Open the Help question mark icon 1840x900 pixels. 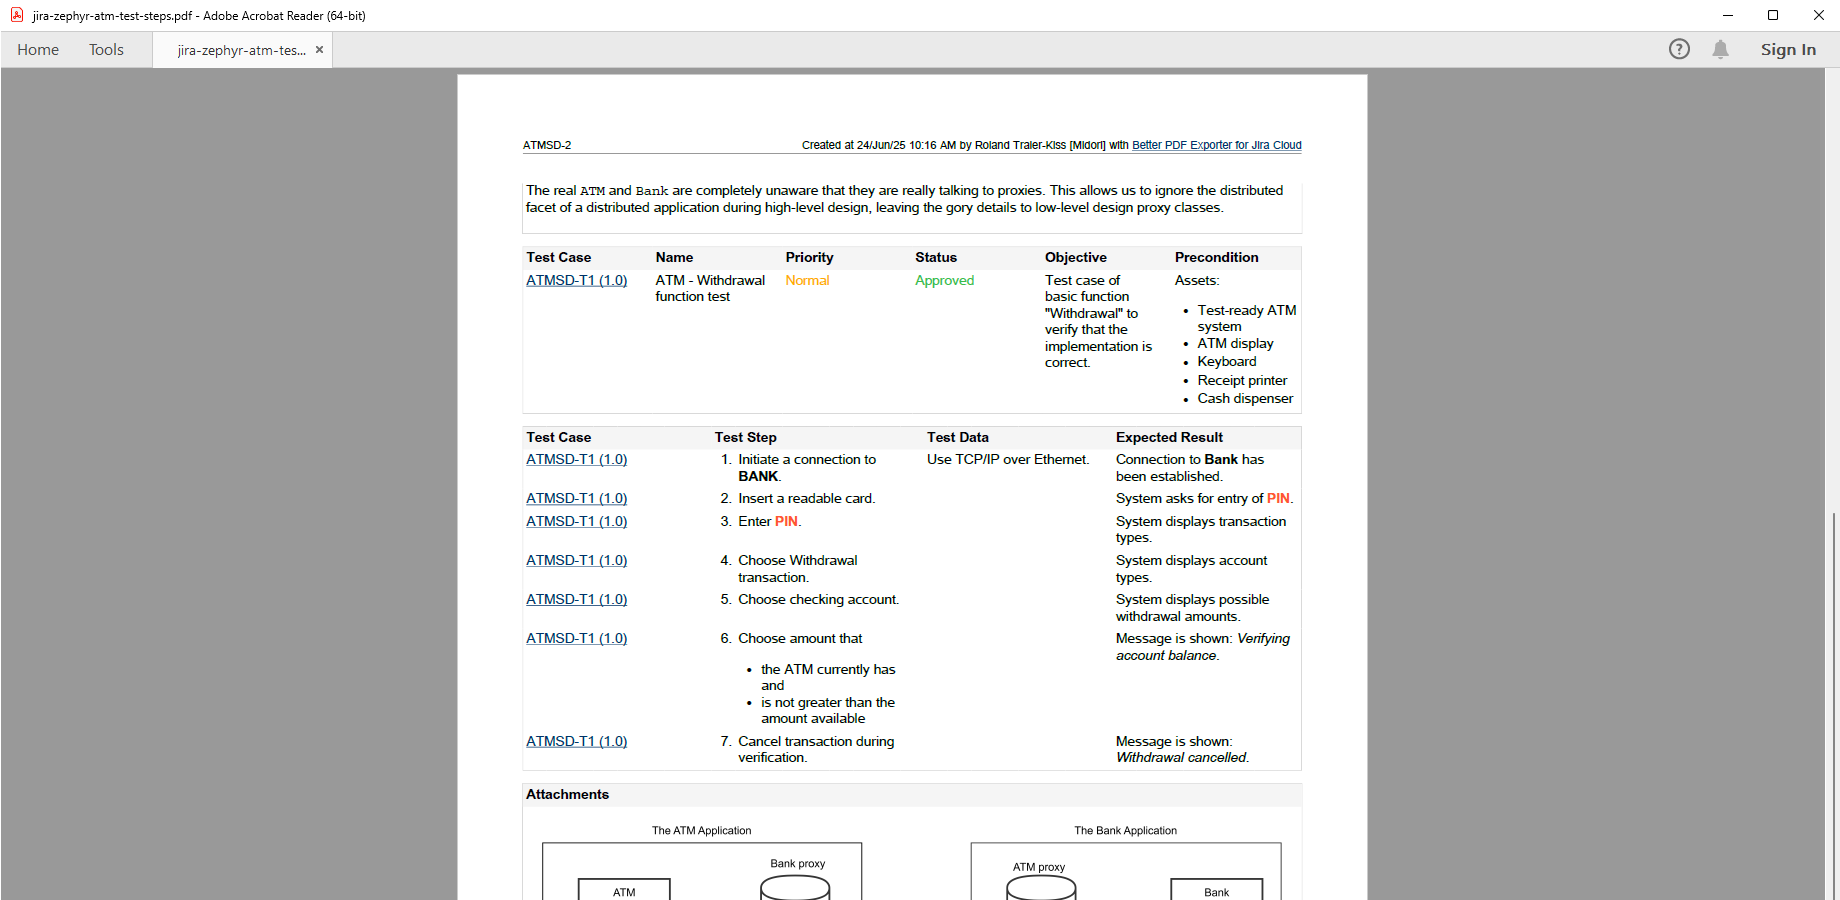[1679, 49]
